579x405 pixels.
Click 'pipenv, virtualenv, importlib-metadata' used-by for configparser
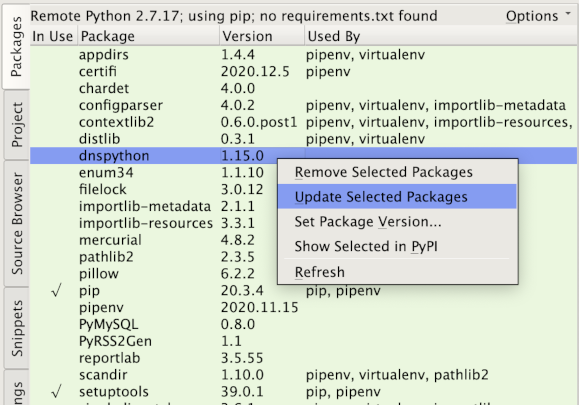pos(436,105)
